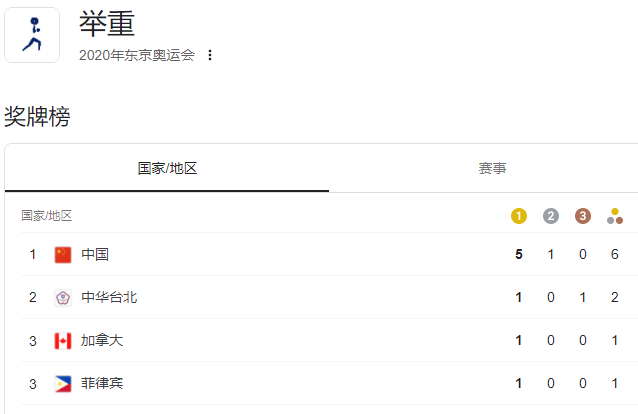638x414 pixels.
Task: Click the 国家/地区 column header label
Action: [x=46, y=216]
